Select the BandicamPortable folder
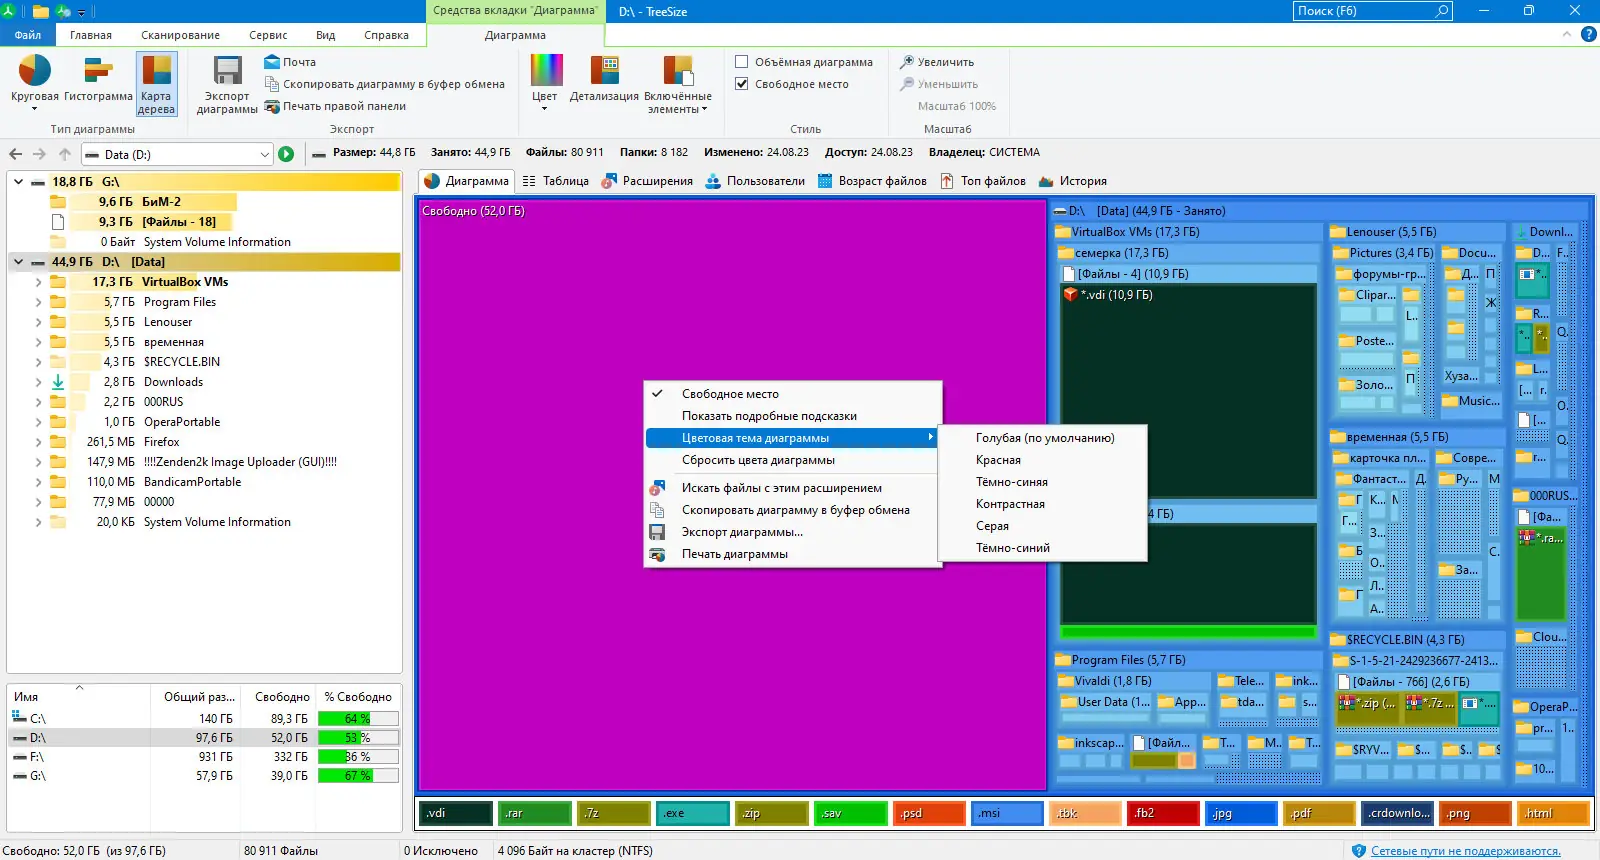 click(192, 482)
